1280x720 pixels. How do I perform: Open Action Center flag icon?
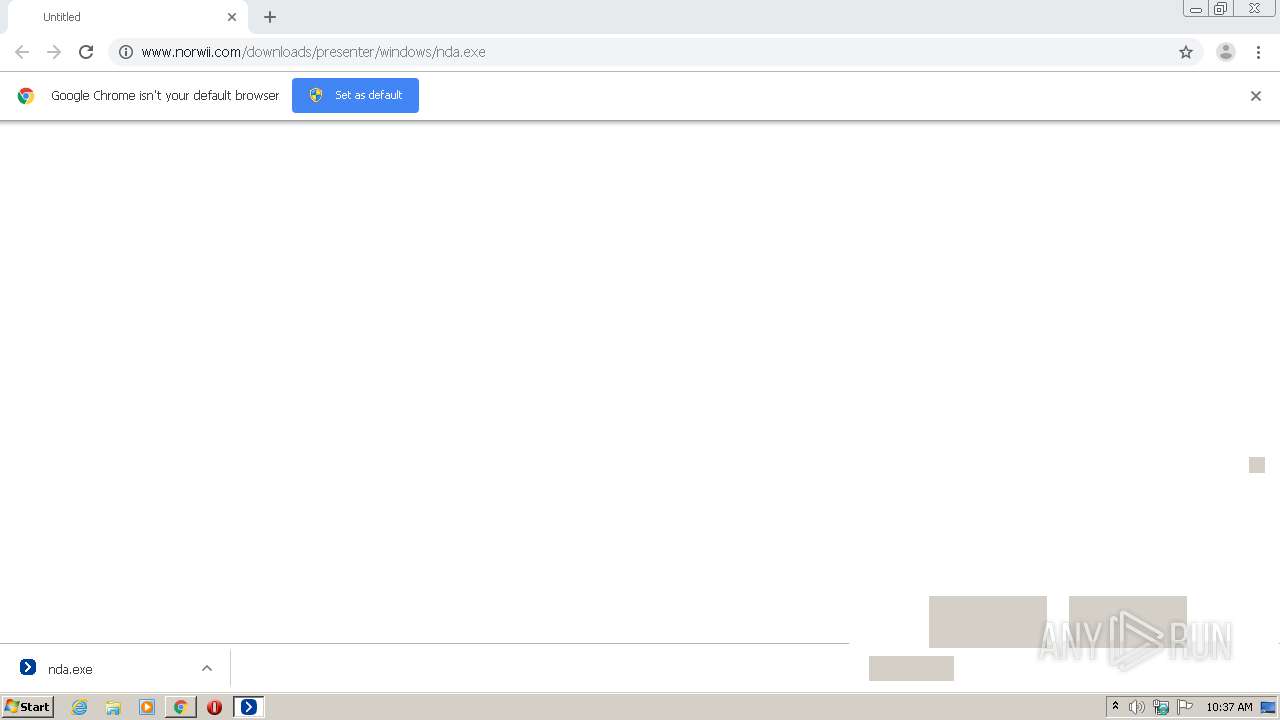click(x=1185, y=707)
